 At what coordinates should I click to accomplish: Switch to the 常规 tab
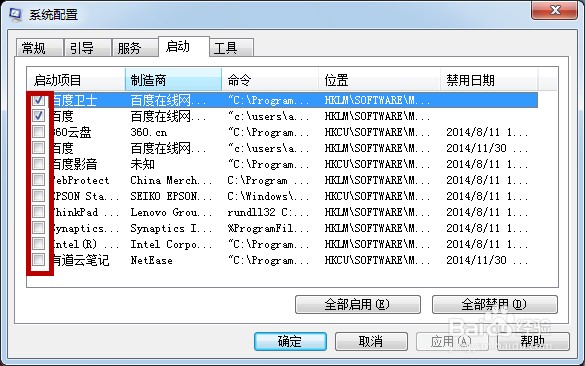[x=39, y=48]
